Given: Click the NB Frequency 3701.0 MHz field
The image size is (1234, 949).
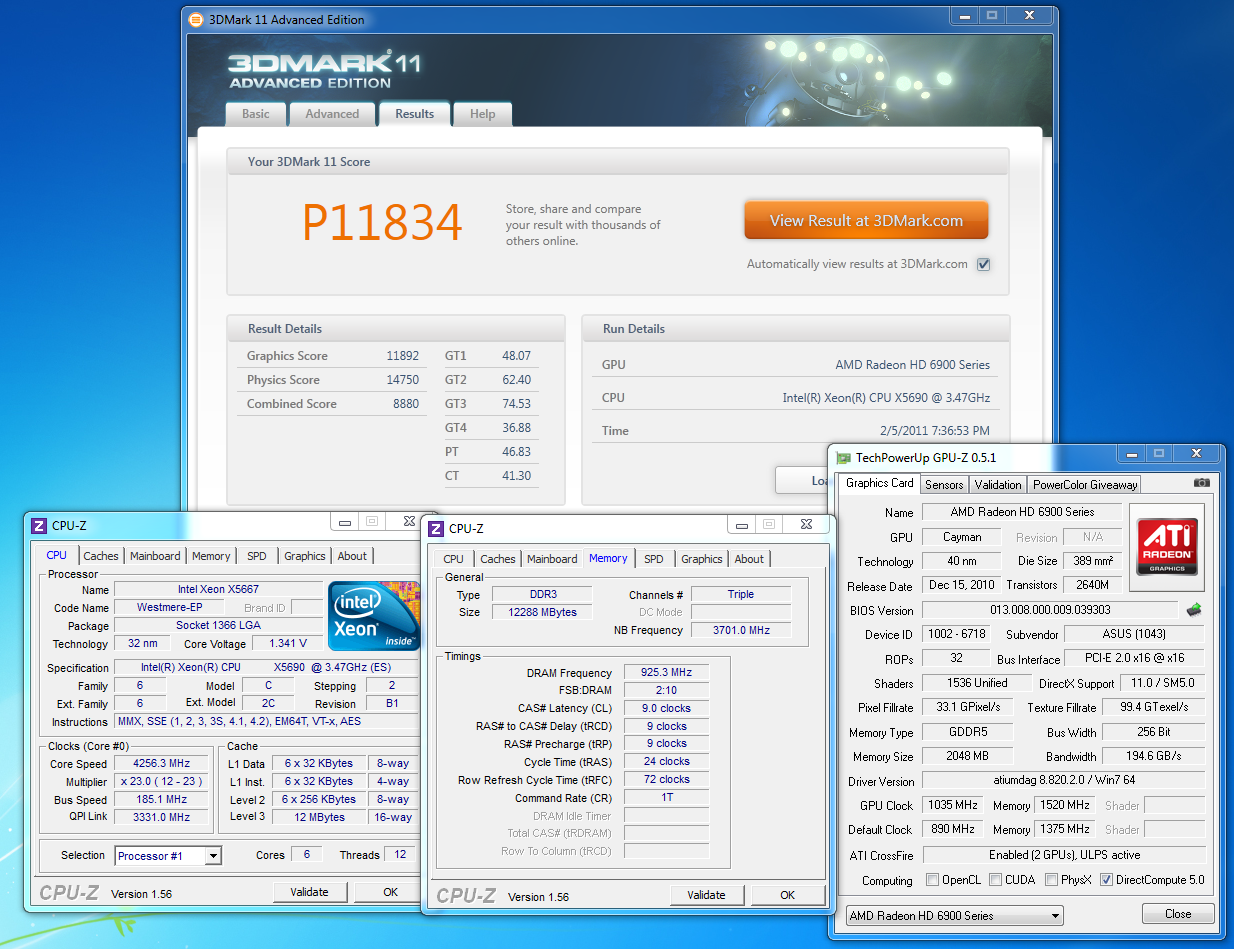Looking at the screenshot, I should 741,630.
